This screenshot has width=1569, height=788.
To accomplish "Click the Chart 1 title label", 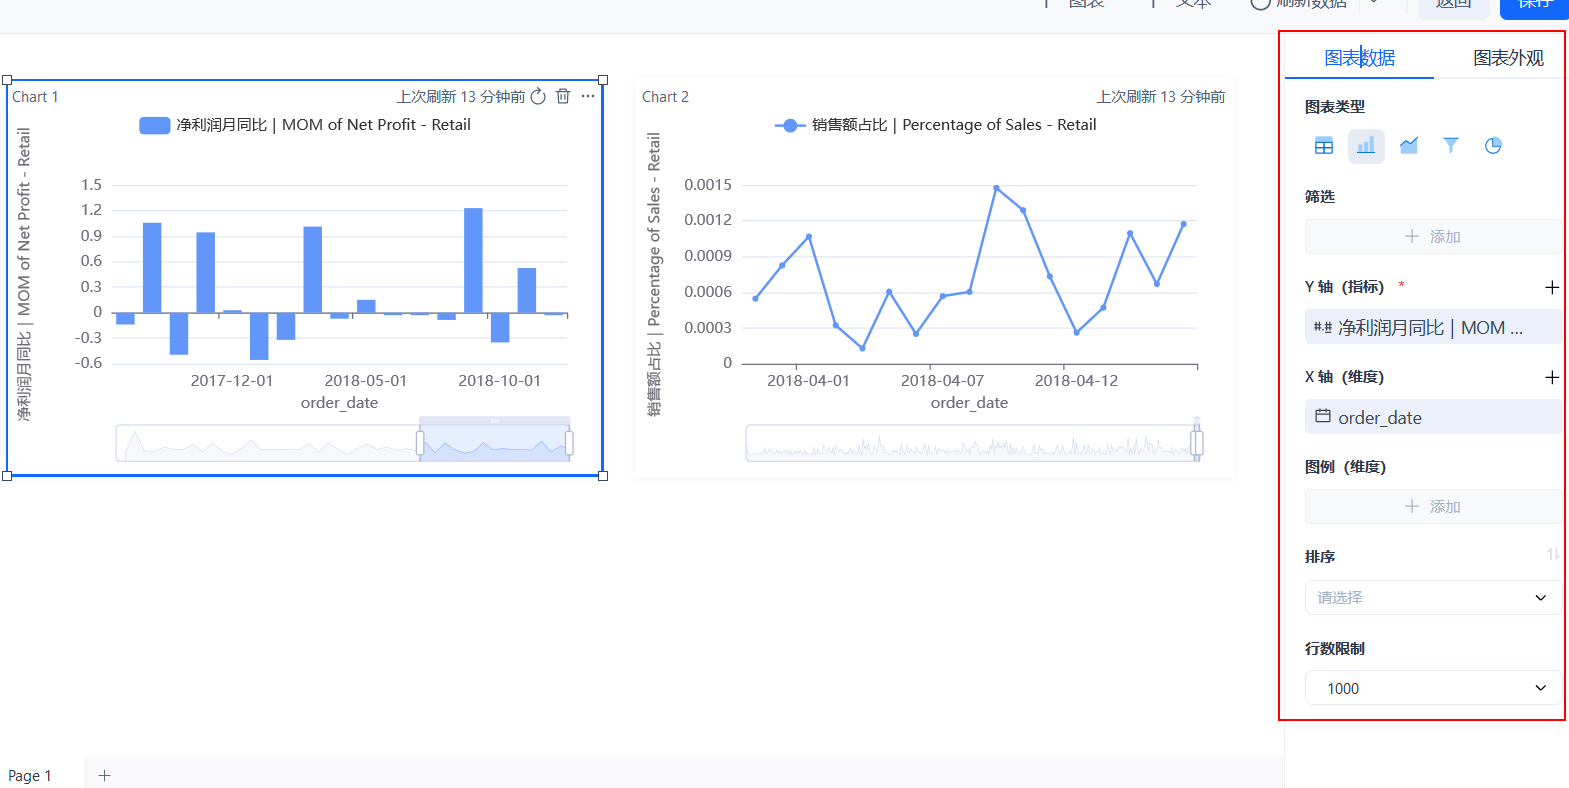I will point(36,97).
